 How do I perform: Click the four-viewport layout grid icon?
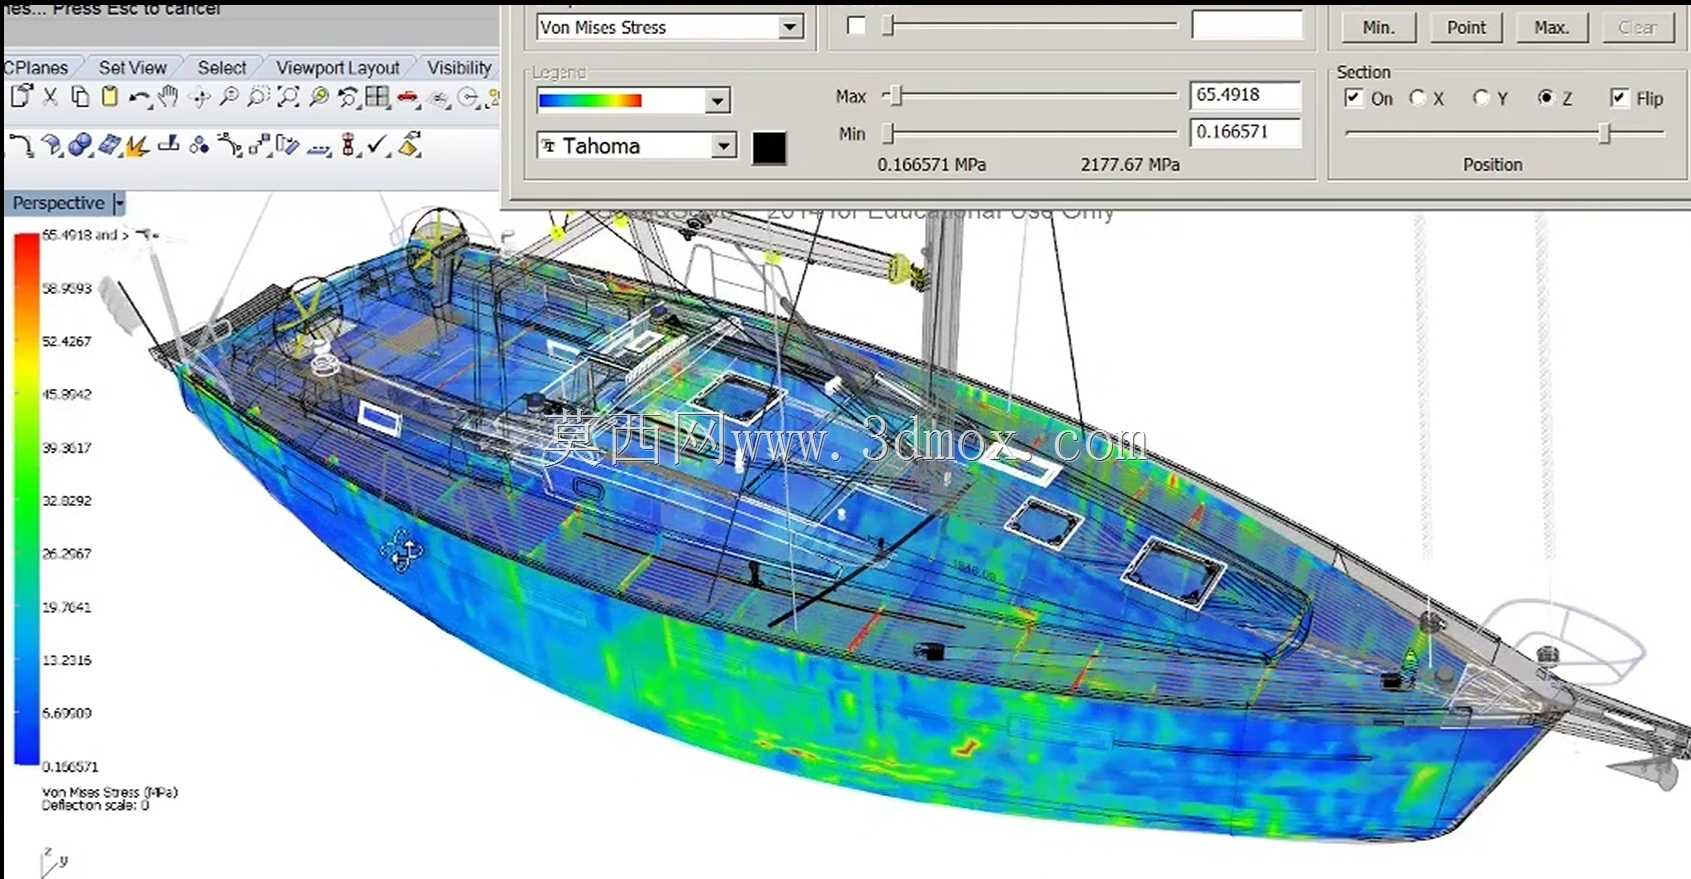coord(377,97)
